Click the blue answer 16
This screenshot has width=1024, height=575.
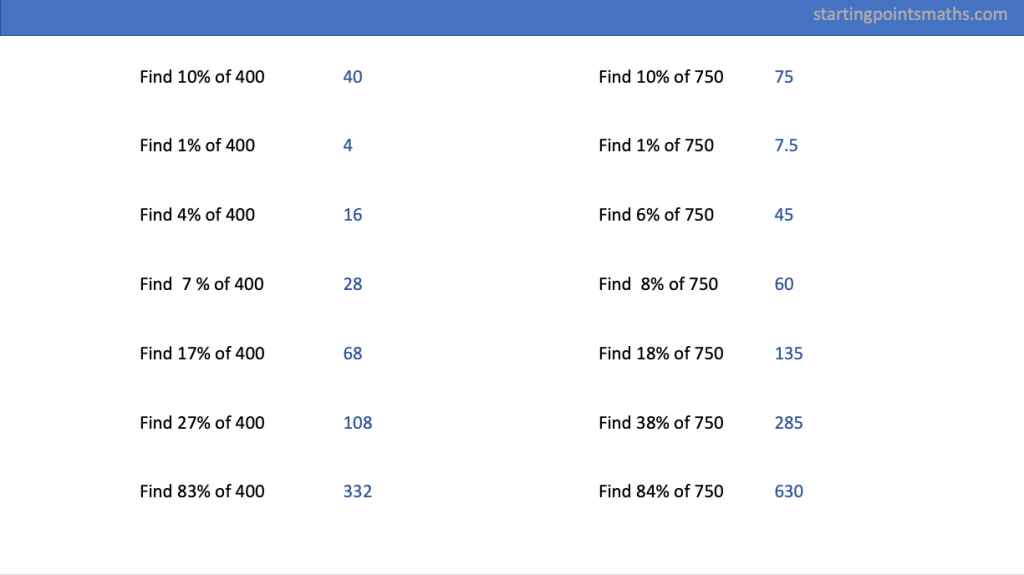352,215
